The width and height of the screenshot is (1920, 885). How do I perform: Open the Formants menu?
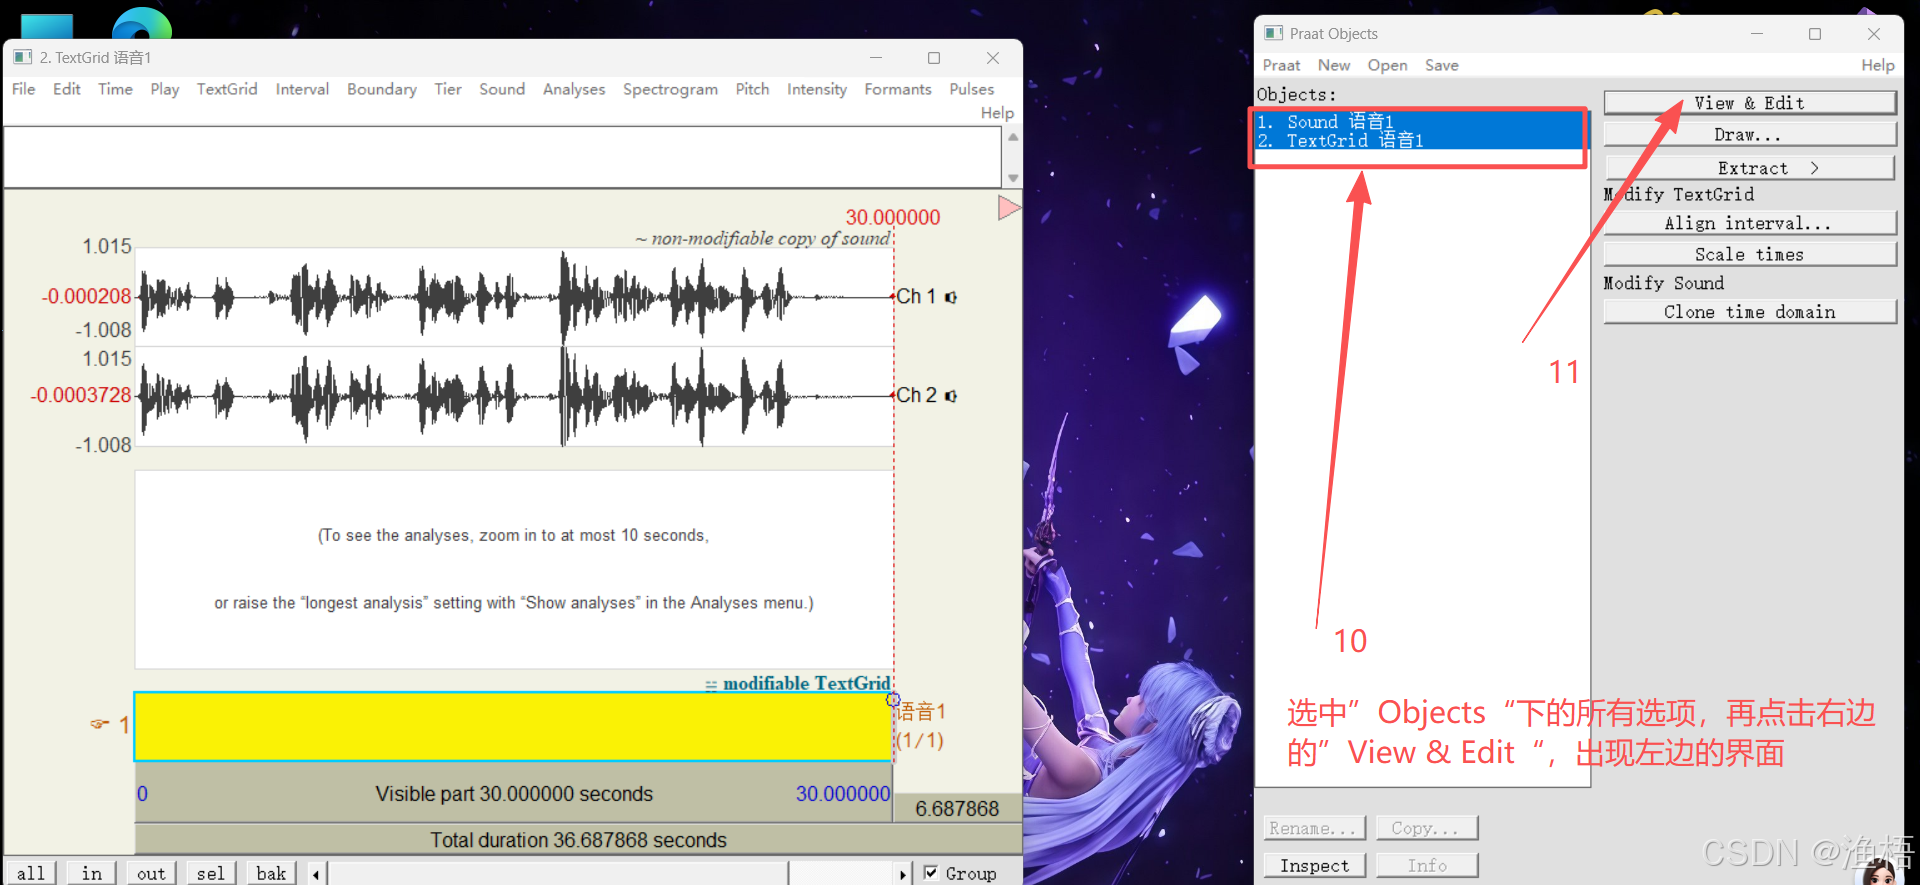(898, 89)
